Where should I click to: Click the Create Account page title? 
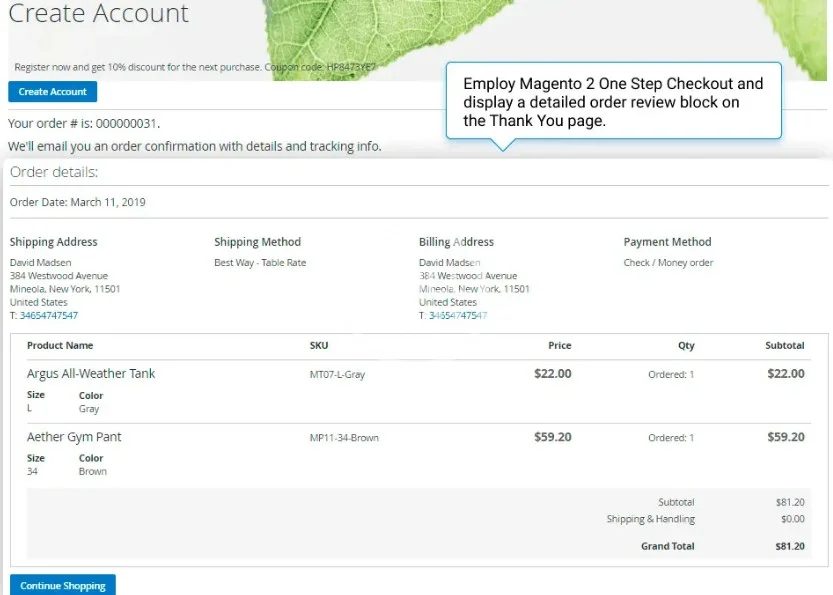pyautogui.click(x=98, y=14)
